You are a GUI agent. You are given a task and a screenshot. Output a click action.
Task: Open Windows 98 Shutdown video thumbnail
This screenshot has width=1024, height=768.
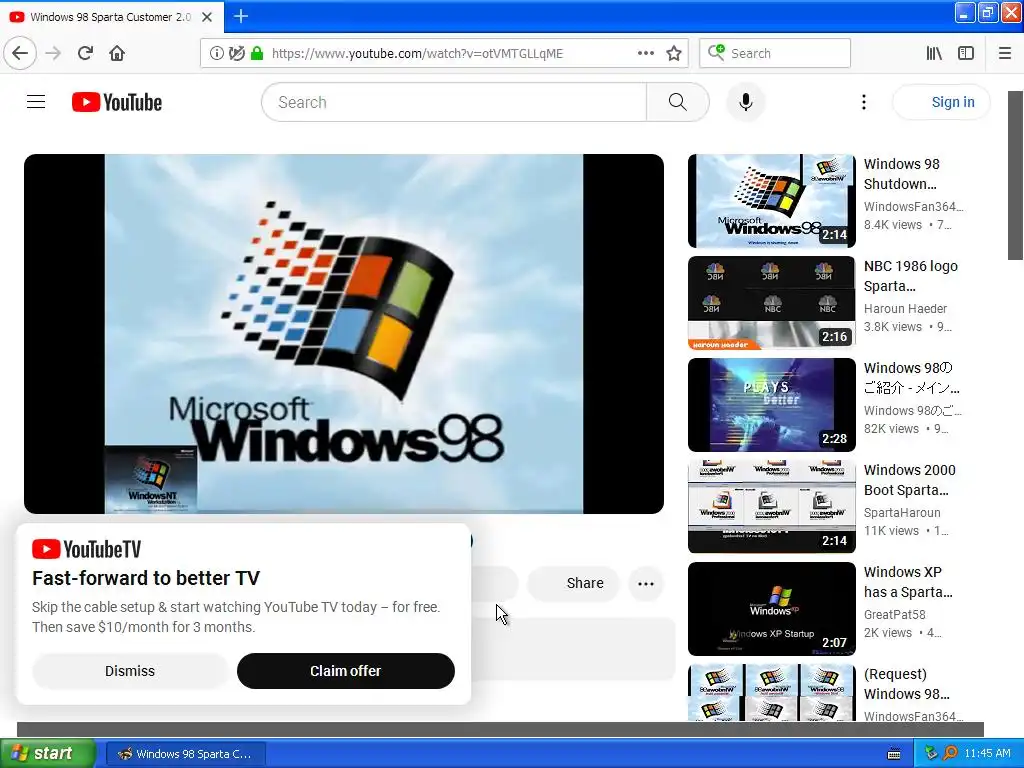(x=771, y=201)
